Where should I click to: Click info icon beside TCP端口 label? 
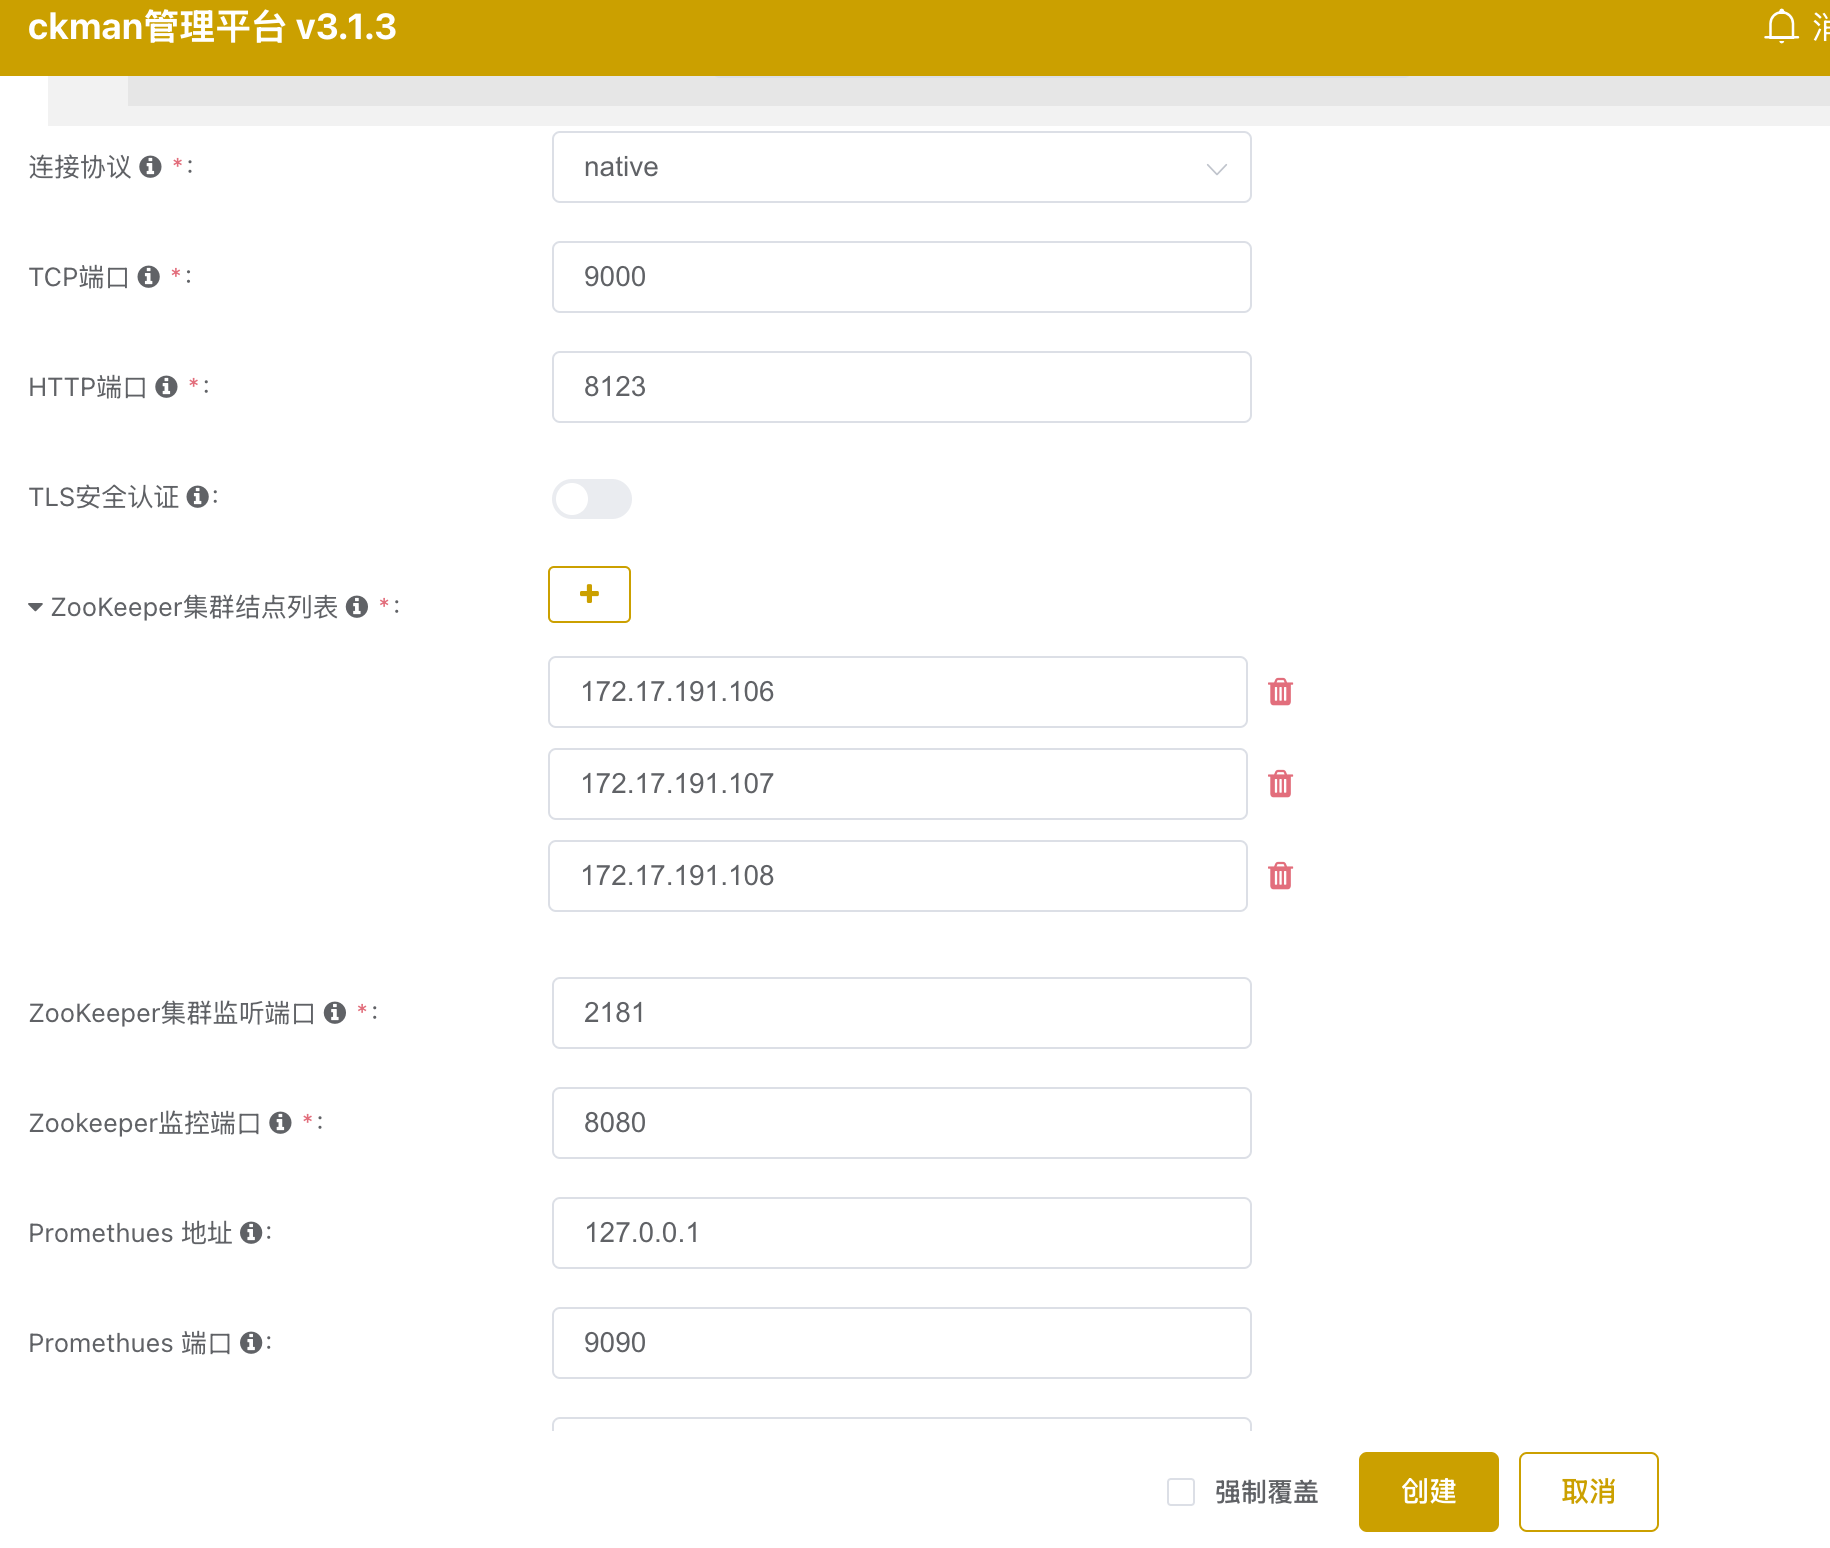tap(149, 277)
